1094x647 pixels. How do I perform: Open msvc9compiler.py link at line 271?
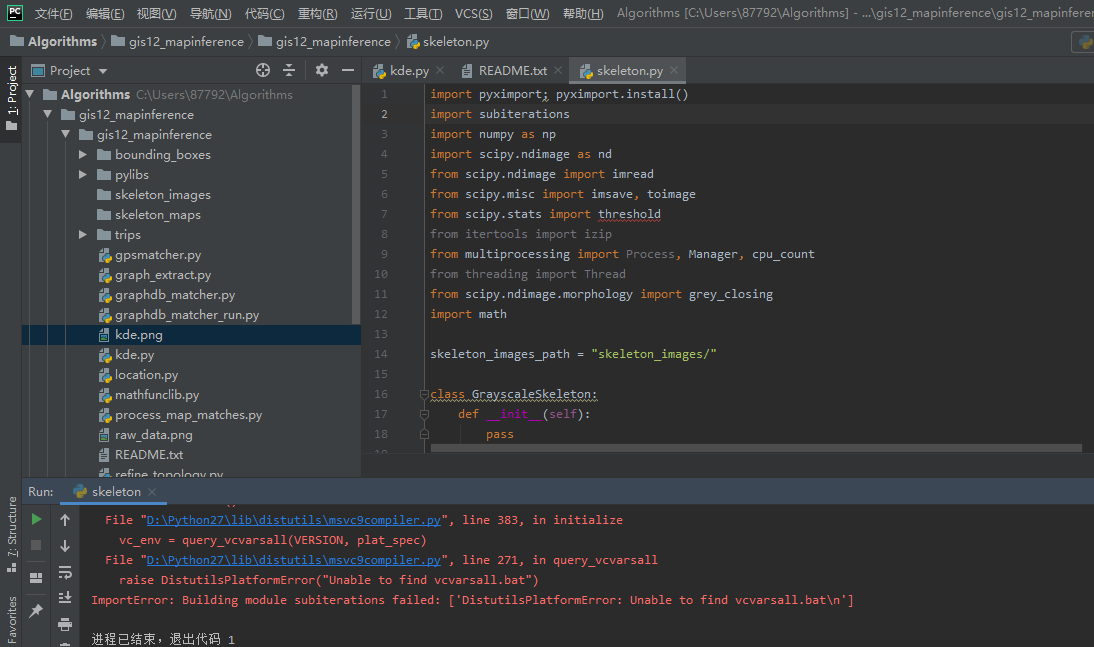(x=294, y=560)
